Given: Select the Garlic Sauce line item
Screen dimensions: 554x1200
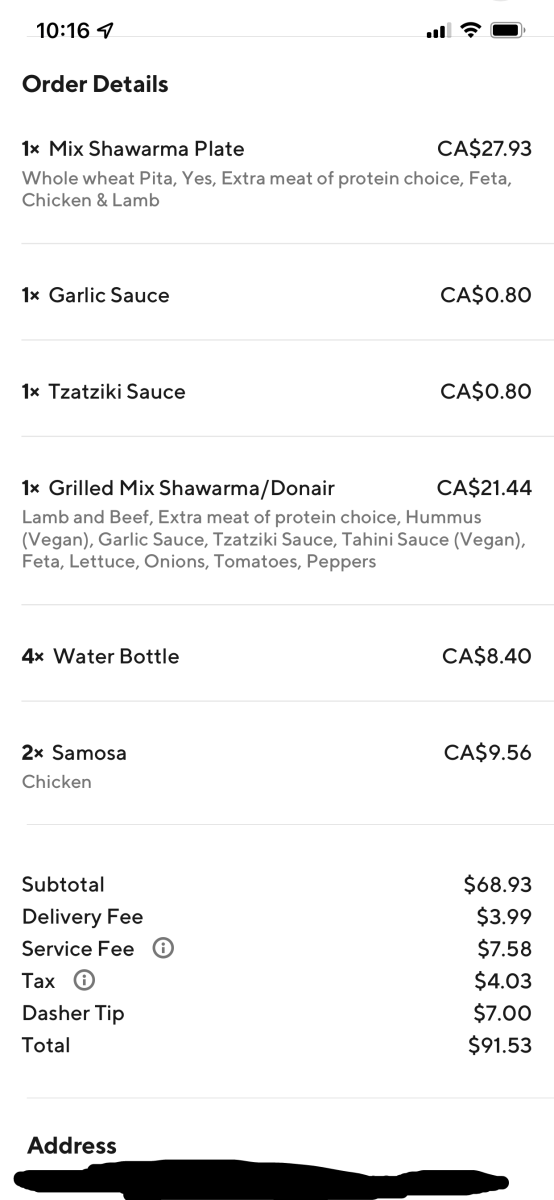Looking at the screenshot, I should (x=277, y=295).
